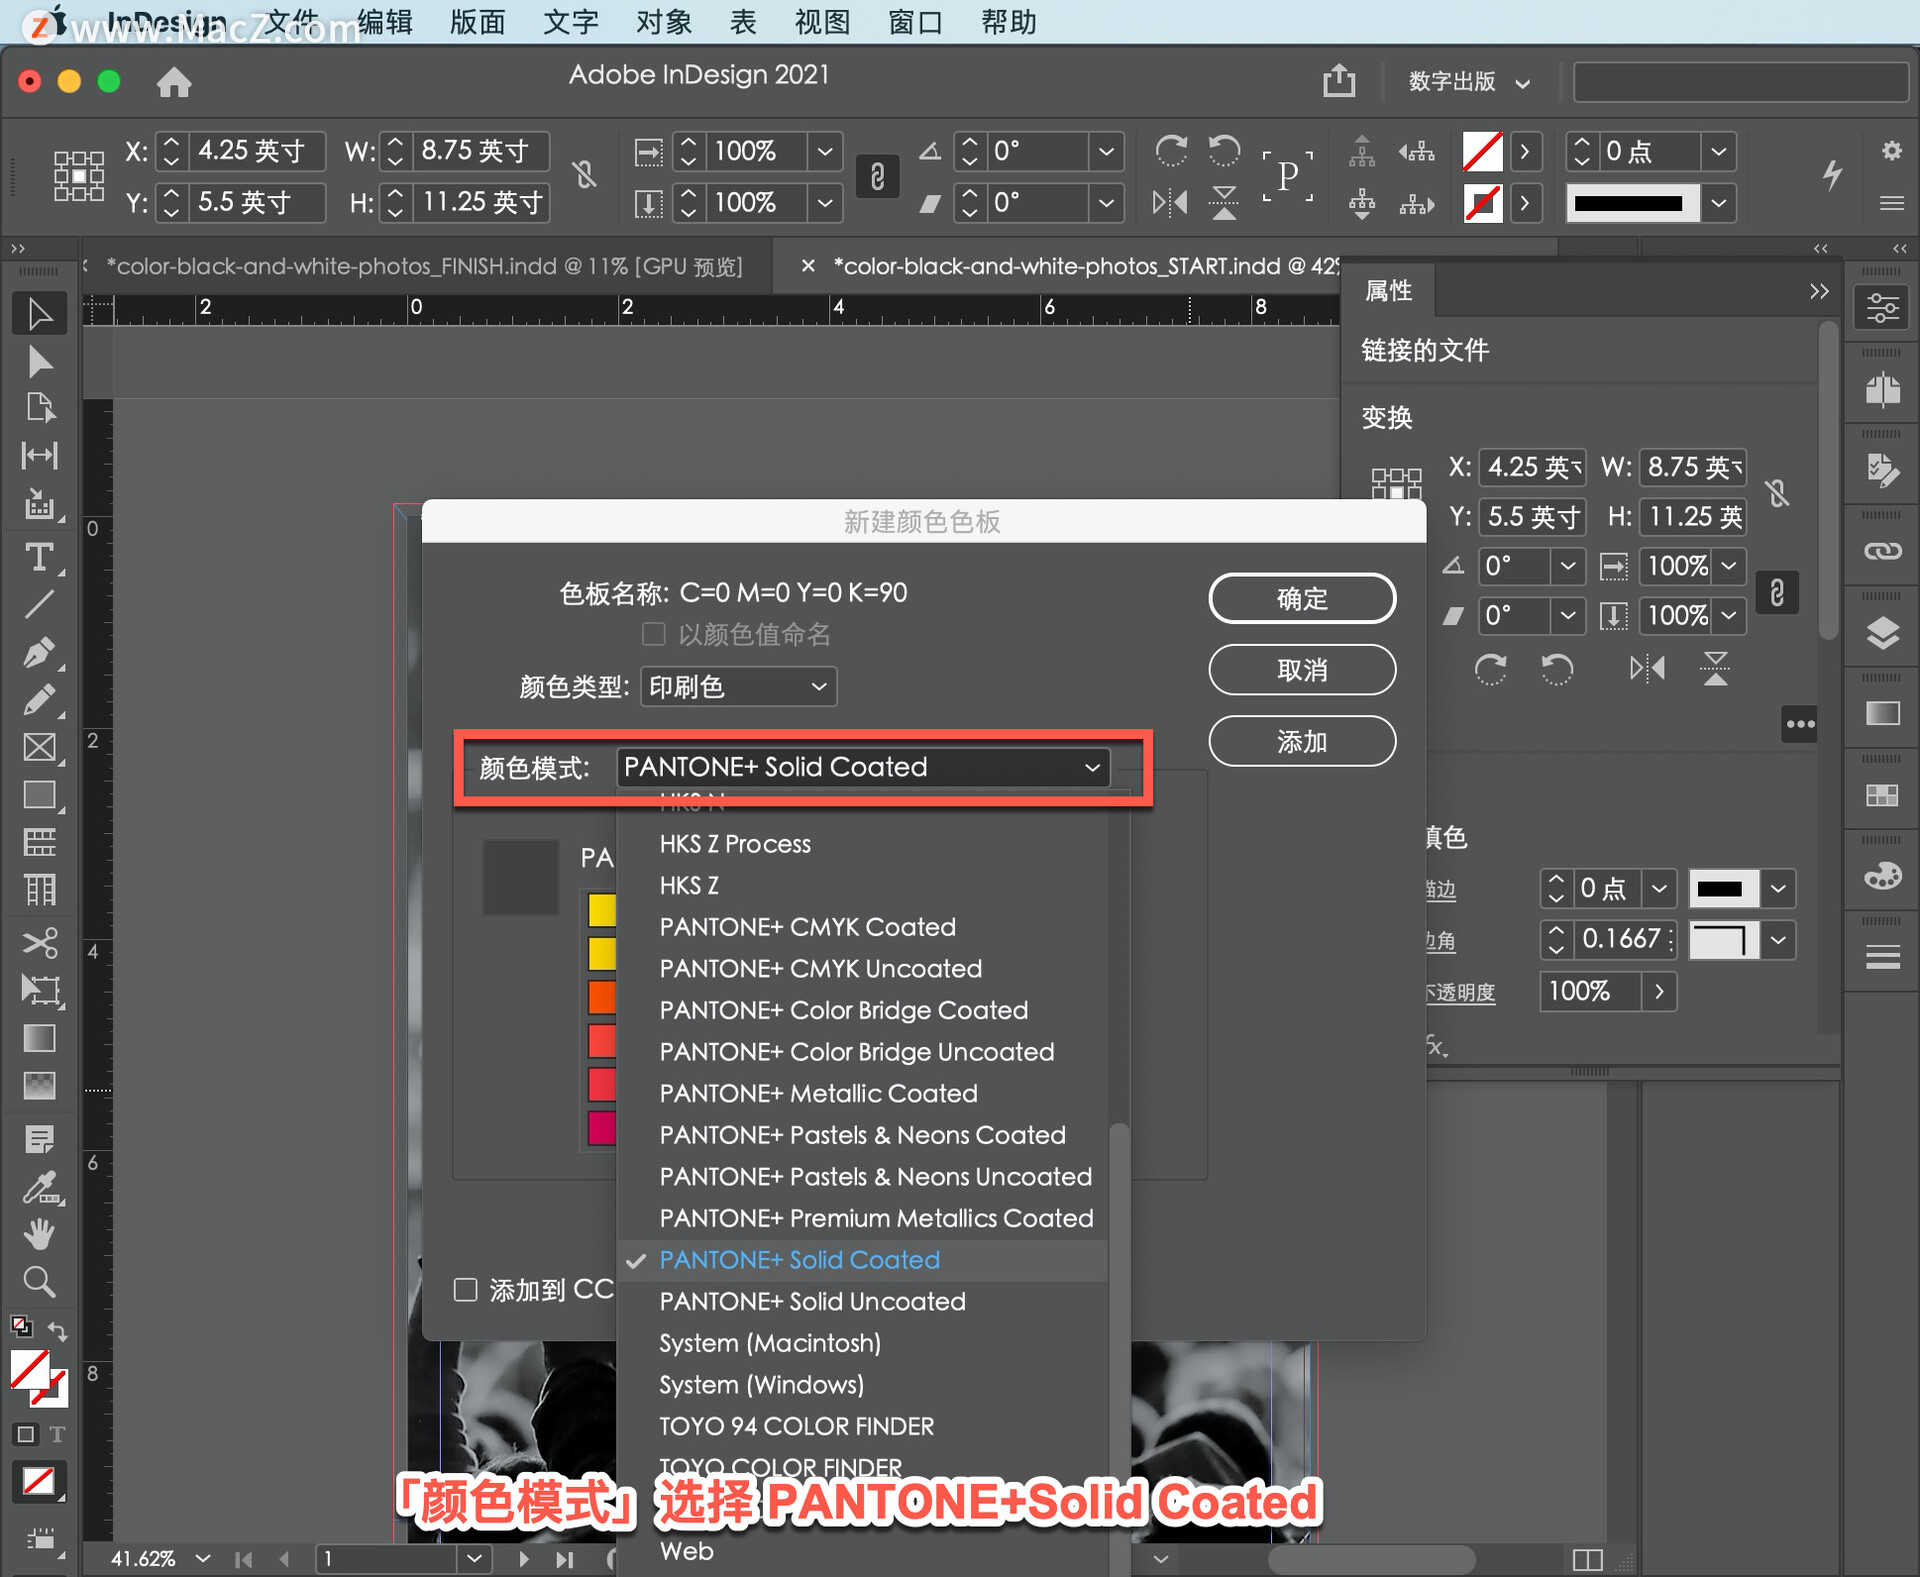
Task: Open the Layers panel icon in right dock
Action: click(x=1883, y=632)
